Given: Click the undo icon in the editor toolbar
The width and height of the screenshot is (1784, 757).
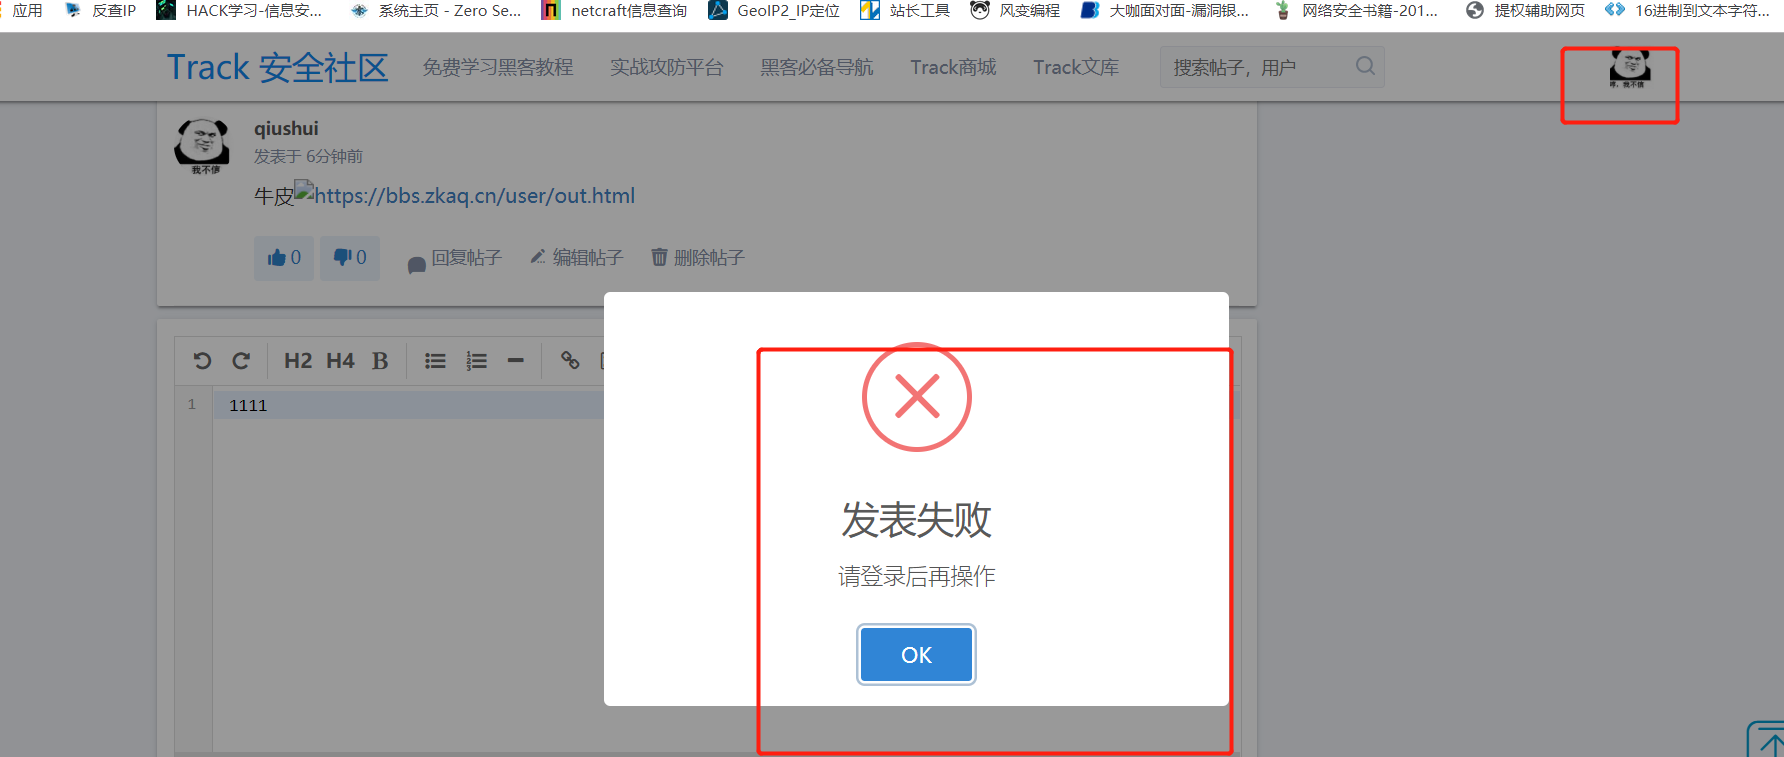Looking at the screenshot, I should click(x=202, y=361).
